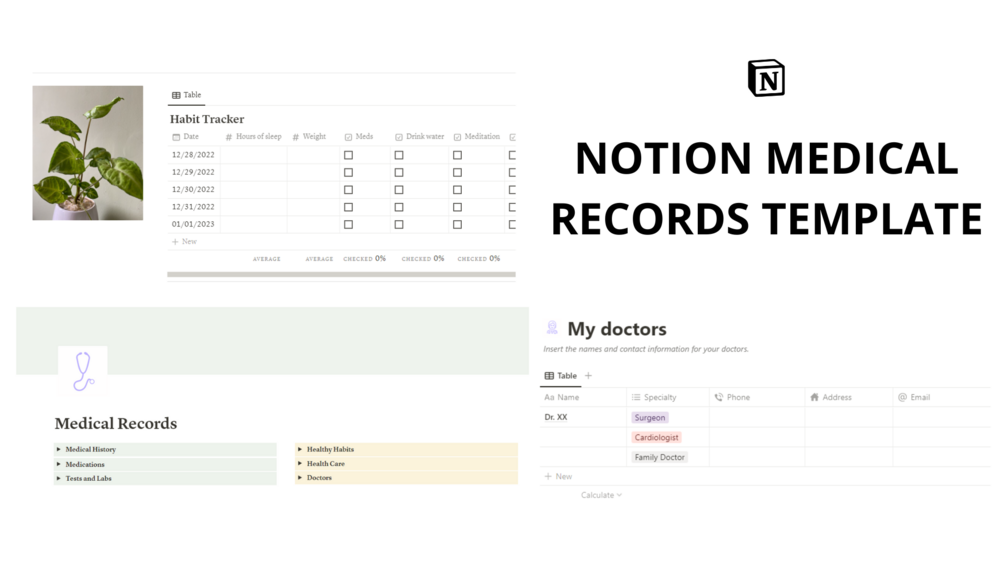
Task: Expand the Doctors toggle
Action: pos(300,477)
